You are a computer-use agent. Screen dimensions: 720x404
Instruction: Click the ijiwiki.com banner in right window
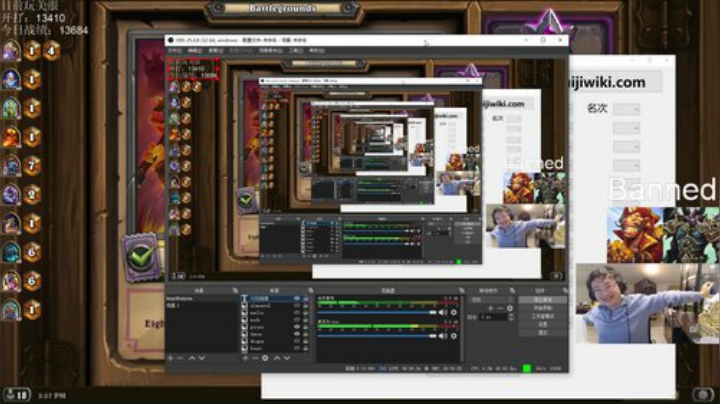pyautogui.click(x=616, y=82)
